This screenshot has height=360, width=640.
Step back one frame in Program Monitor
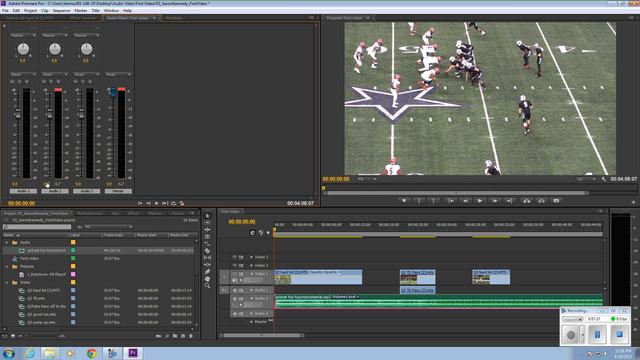(x=465, y=200)
